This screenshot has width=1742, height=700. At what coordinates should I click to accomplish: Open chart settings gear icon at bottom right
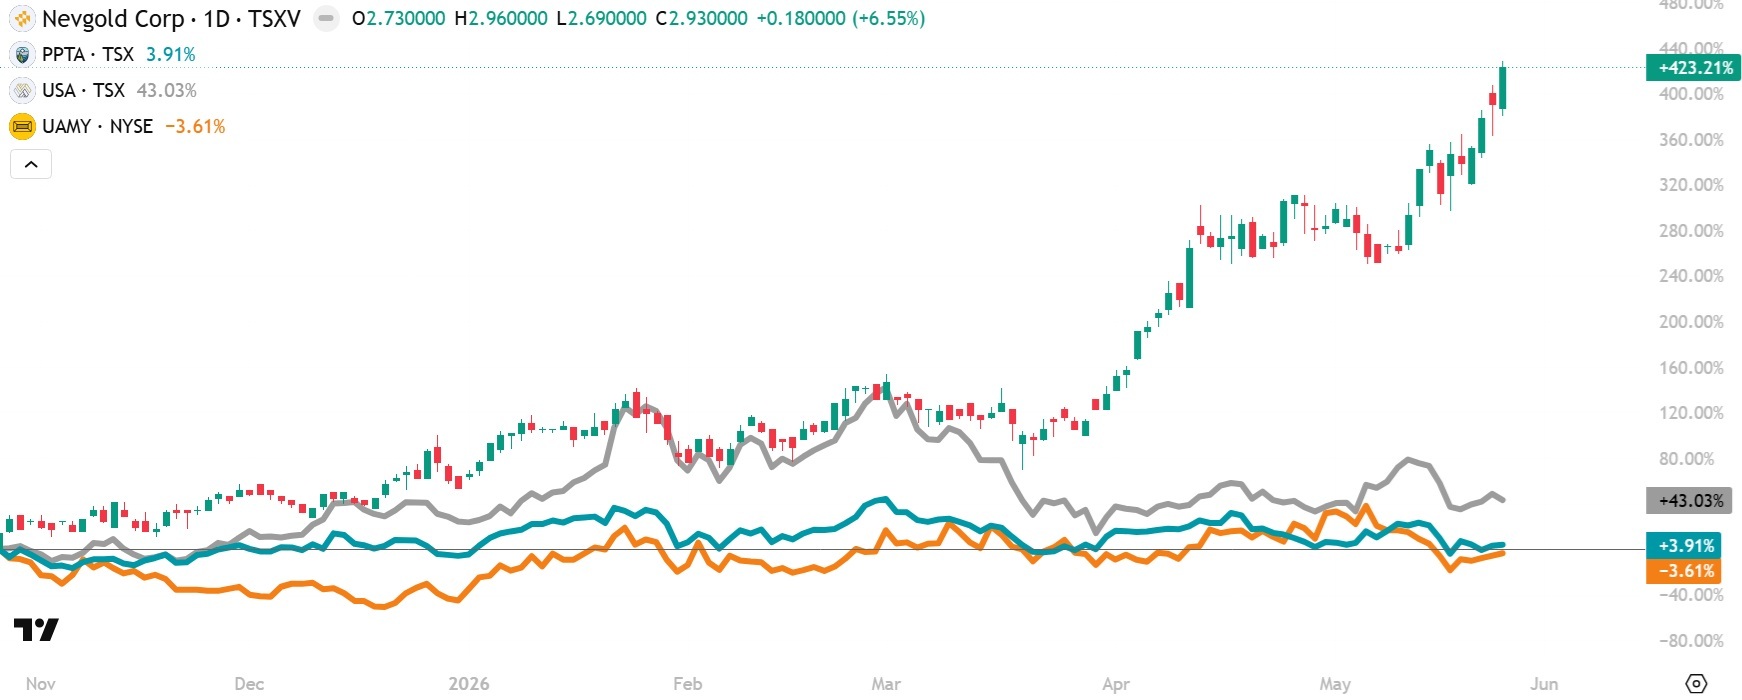[x=1696, y=684]
